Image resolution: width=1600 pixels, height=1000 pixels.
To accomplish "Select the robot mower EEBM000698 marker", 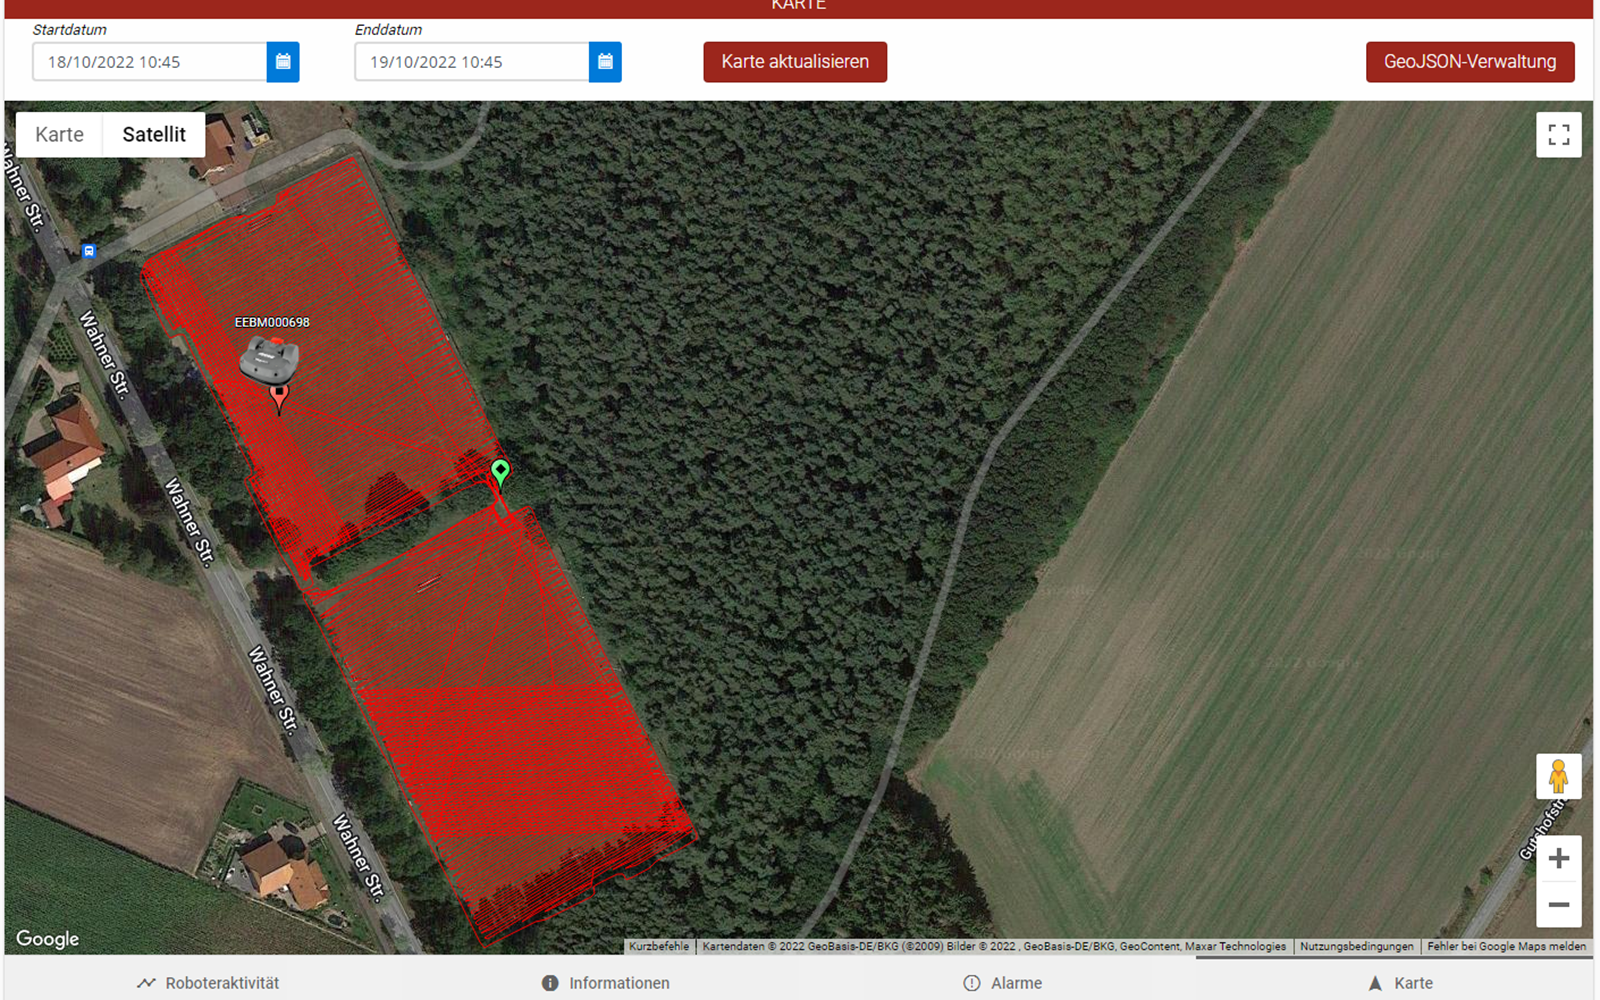I will pos(269,360).
